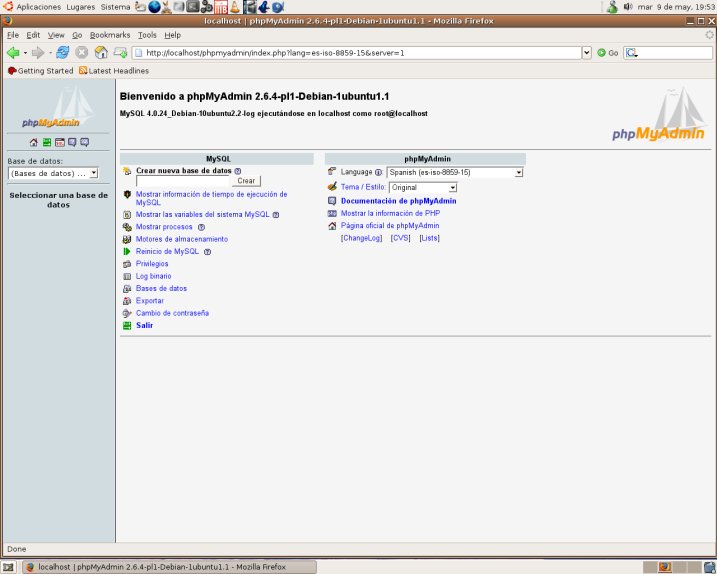Reload the page with the Reload icon
Image resolution: width=717 pixels, height=574 pixels.
(x=62, y=53)
